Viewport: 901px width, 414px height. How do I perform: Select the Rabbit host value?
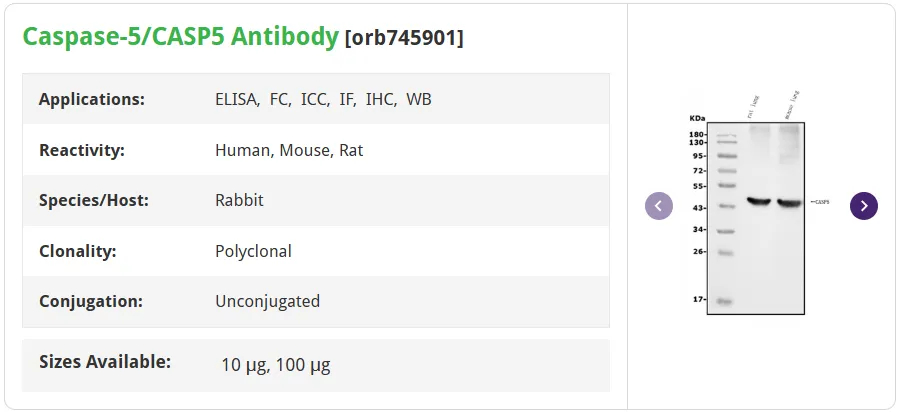click(239, 201)
